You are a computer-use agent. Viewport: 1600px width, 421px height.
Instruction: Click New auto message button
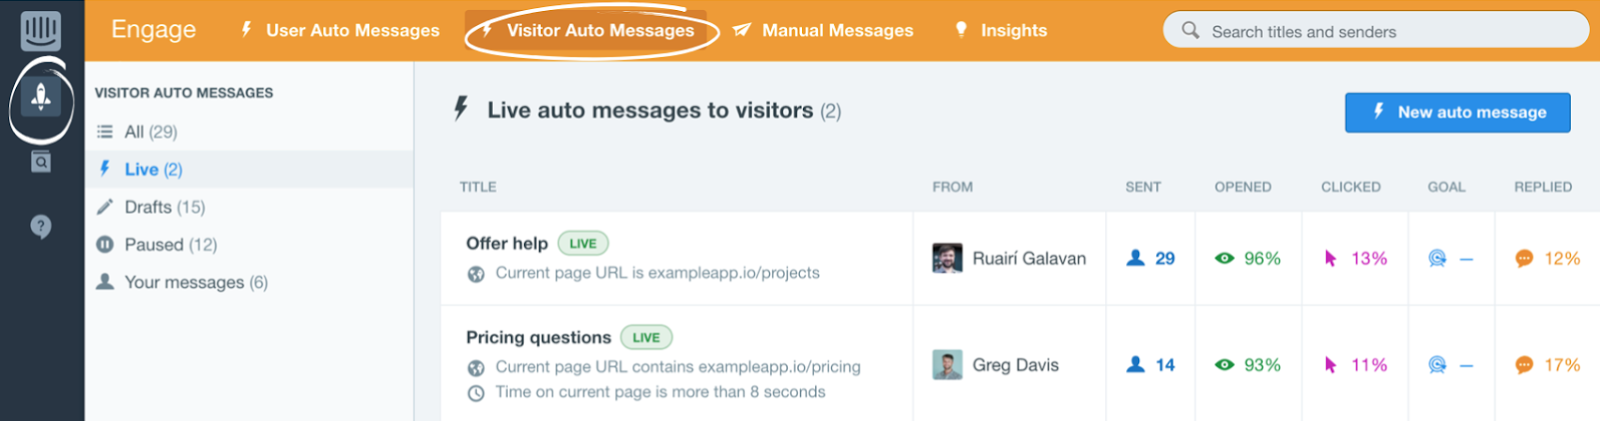1457,112
